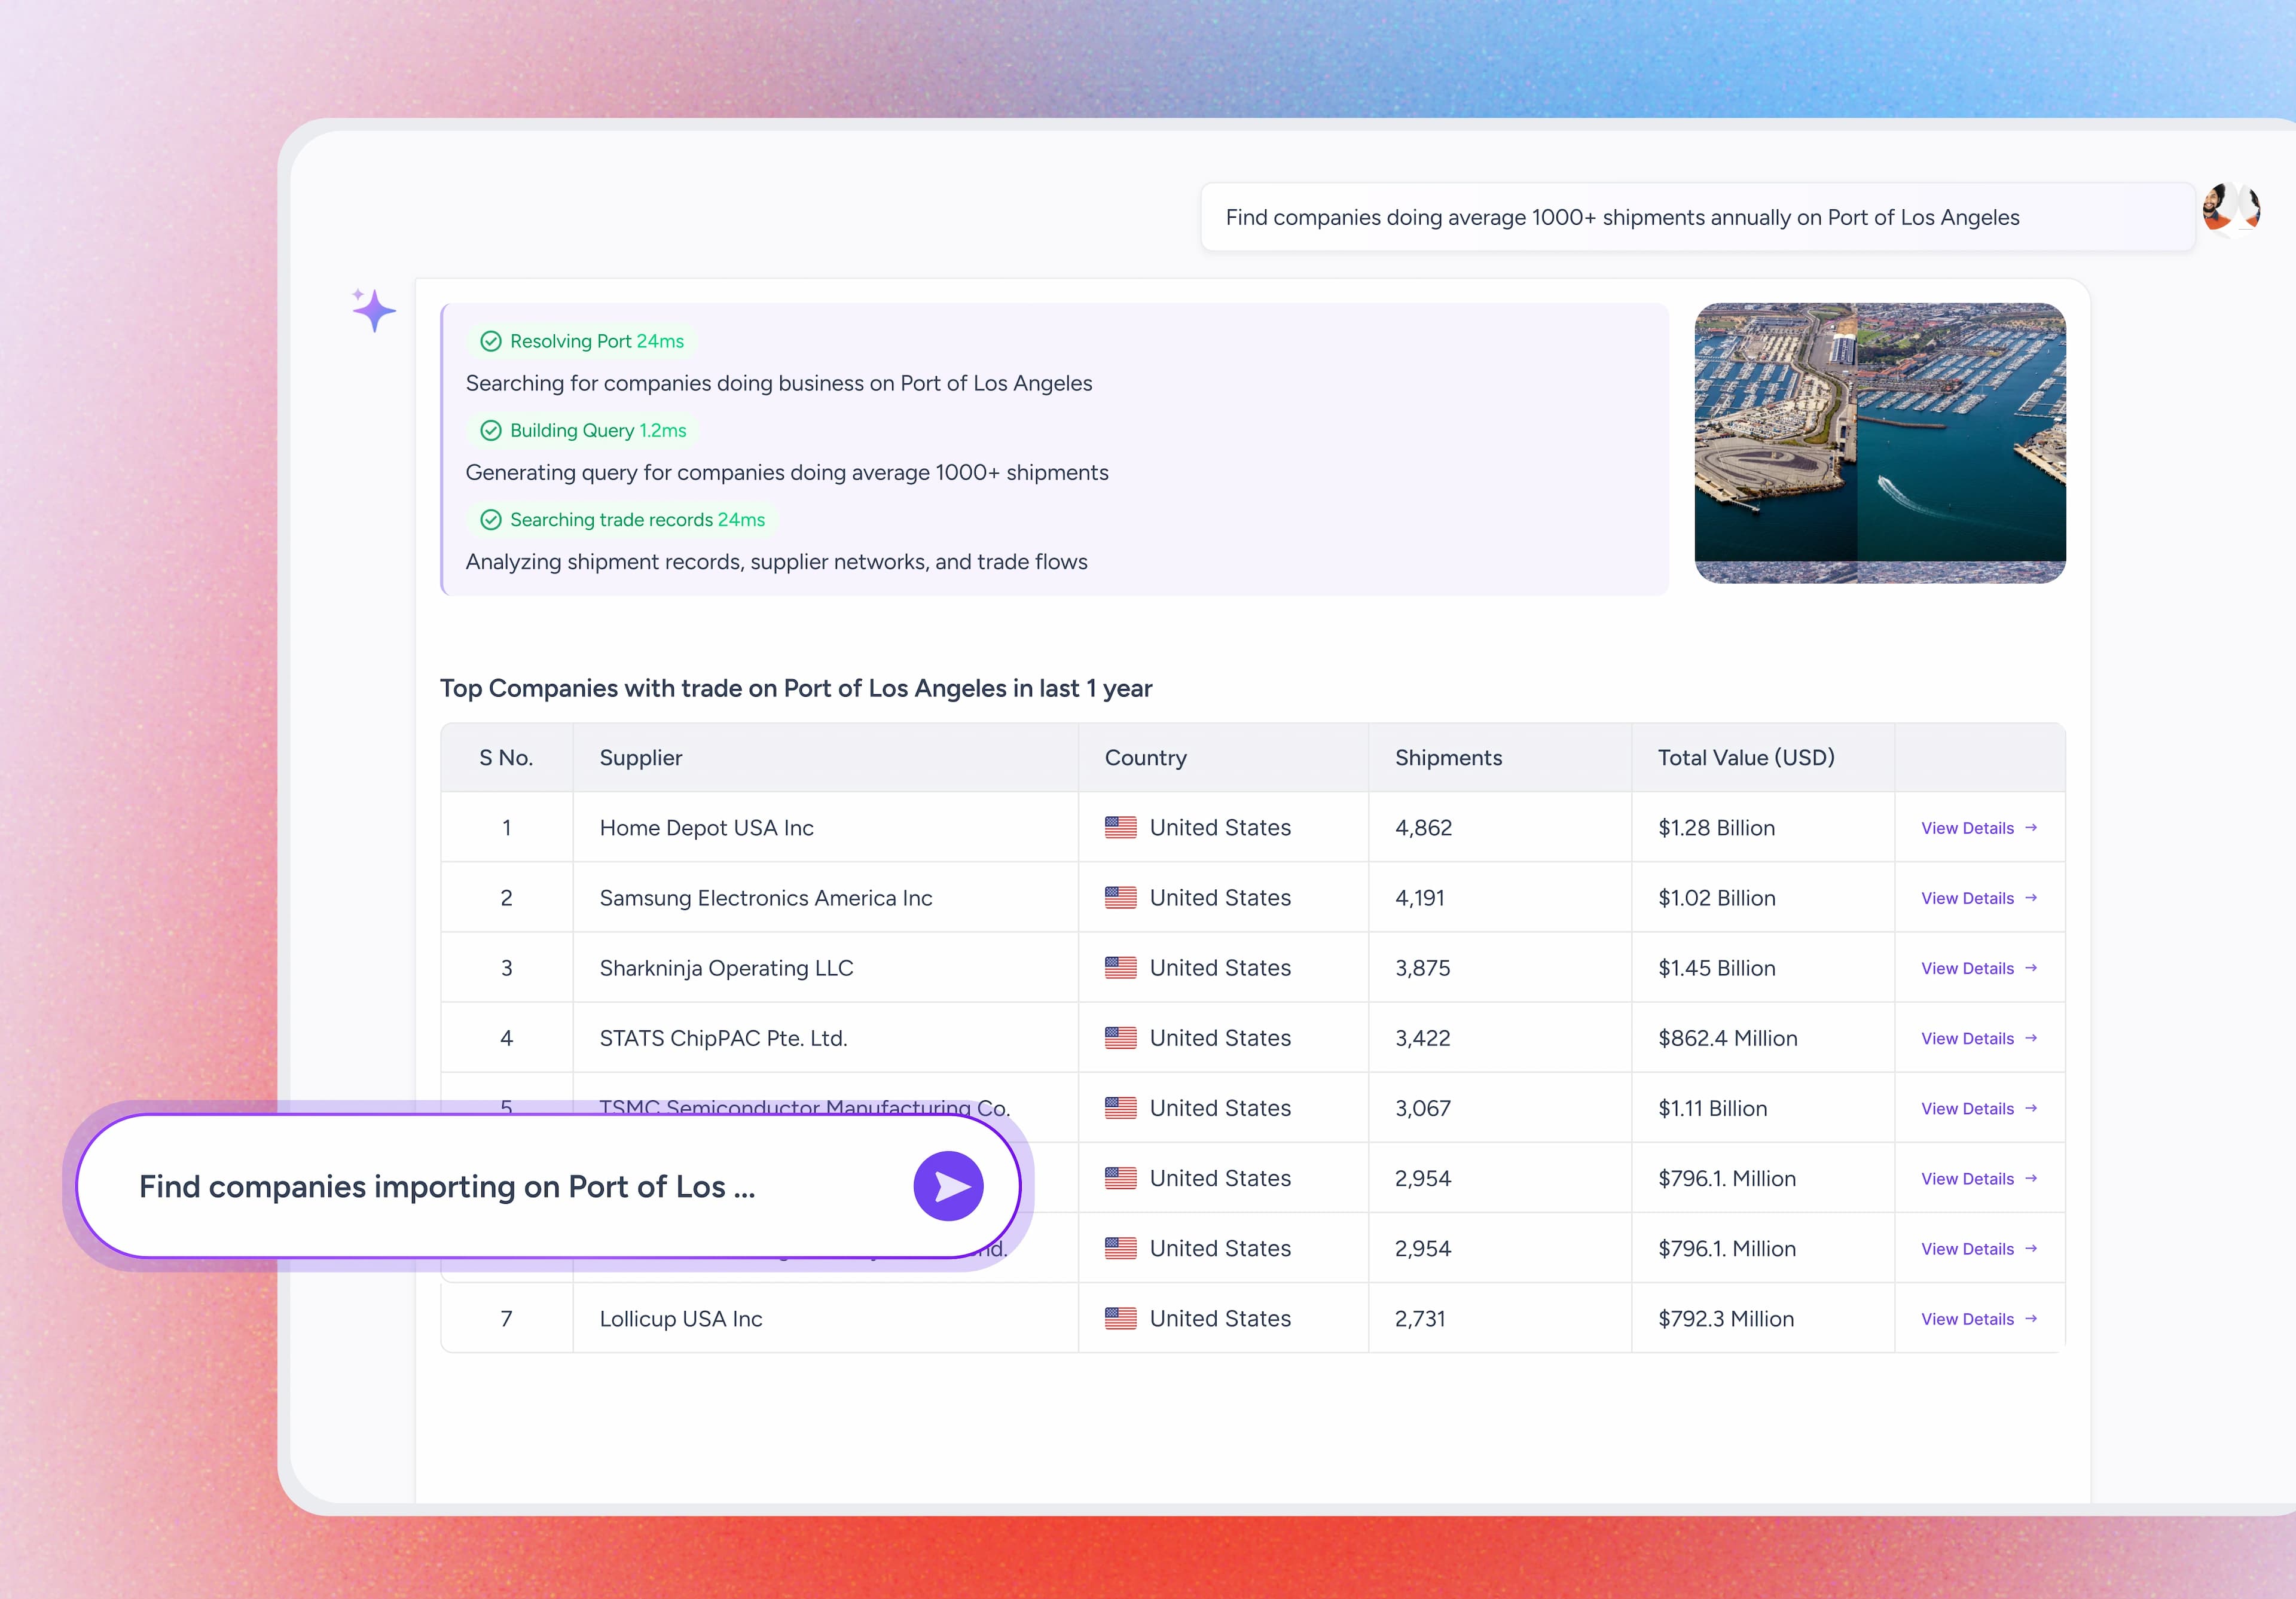Screen dimensions: 2296x1599
Task: Click the sent query message bubble
Action: pyautogui.click(x=1697, y=217)
